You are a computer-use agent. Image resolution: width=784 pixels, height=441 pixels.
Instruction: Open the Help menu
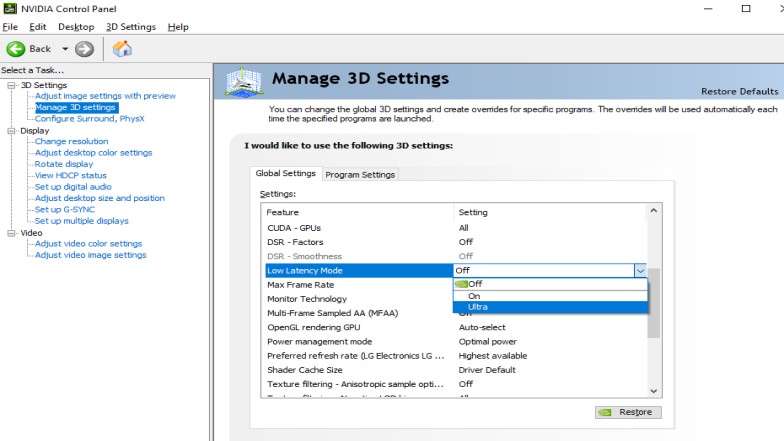coord(178,27)
